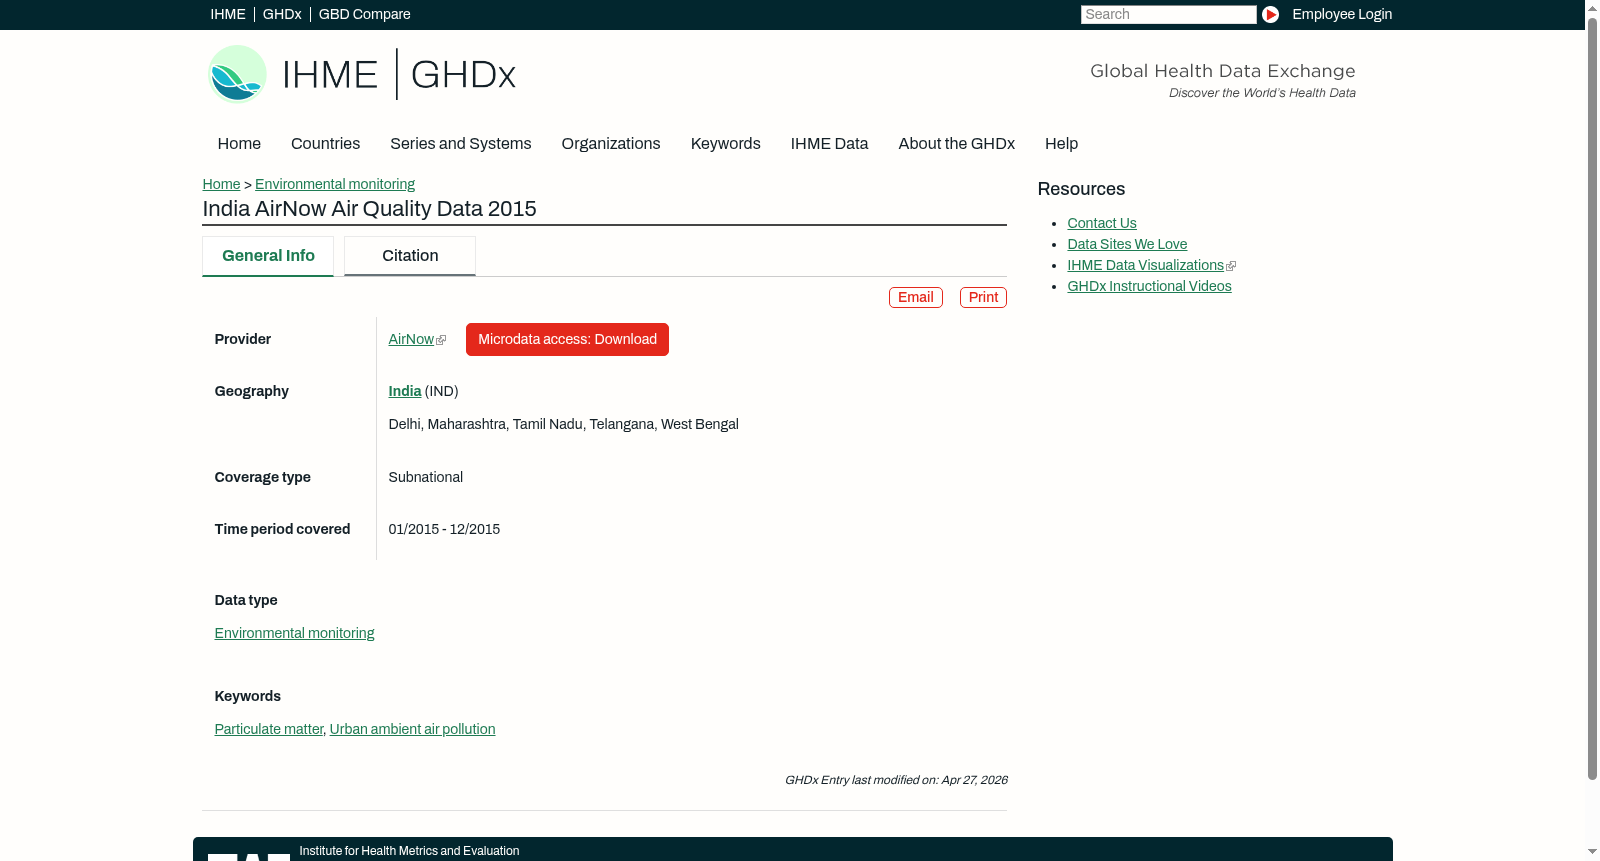The width and height of the screenshot is (1600, 861).
Task: Open IHME link in top bar
Action: [x=228, y=14]
